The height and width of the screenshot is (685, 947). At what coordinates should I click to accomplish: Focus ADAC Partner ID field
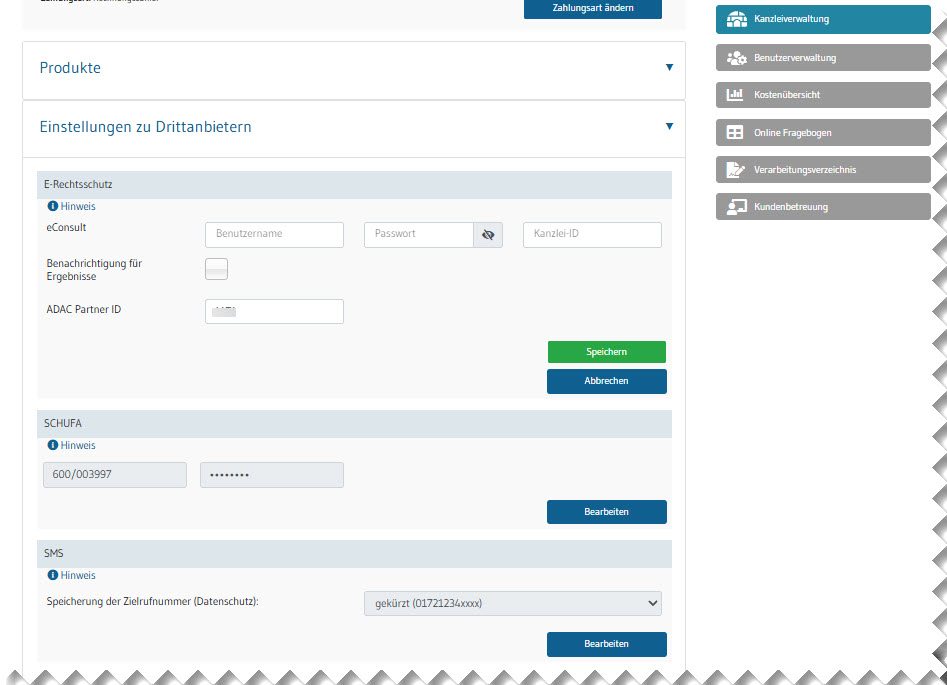(274, 312)
